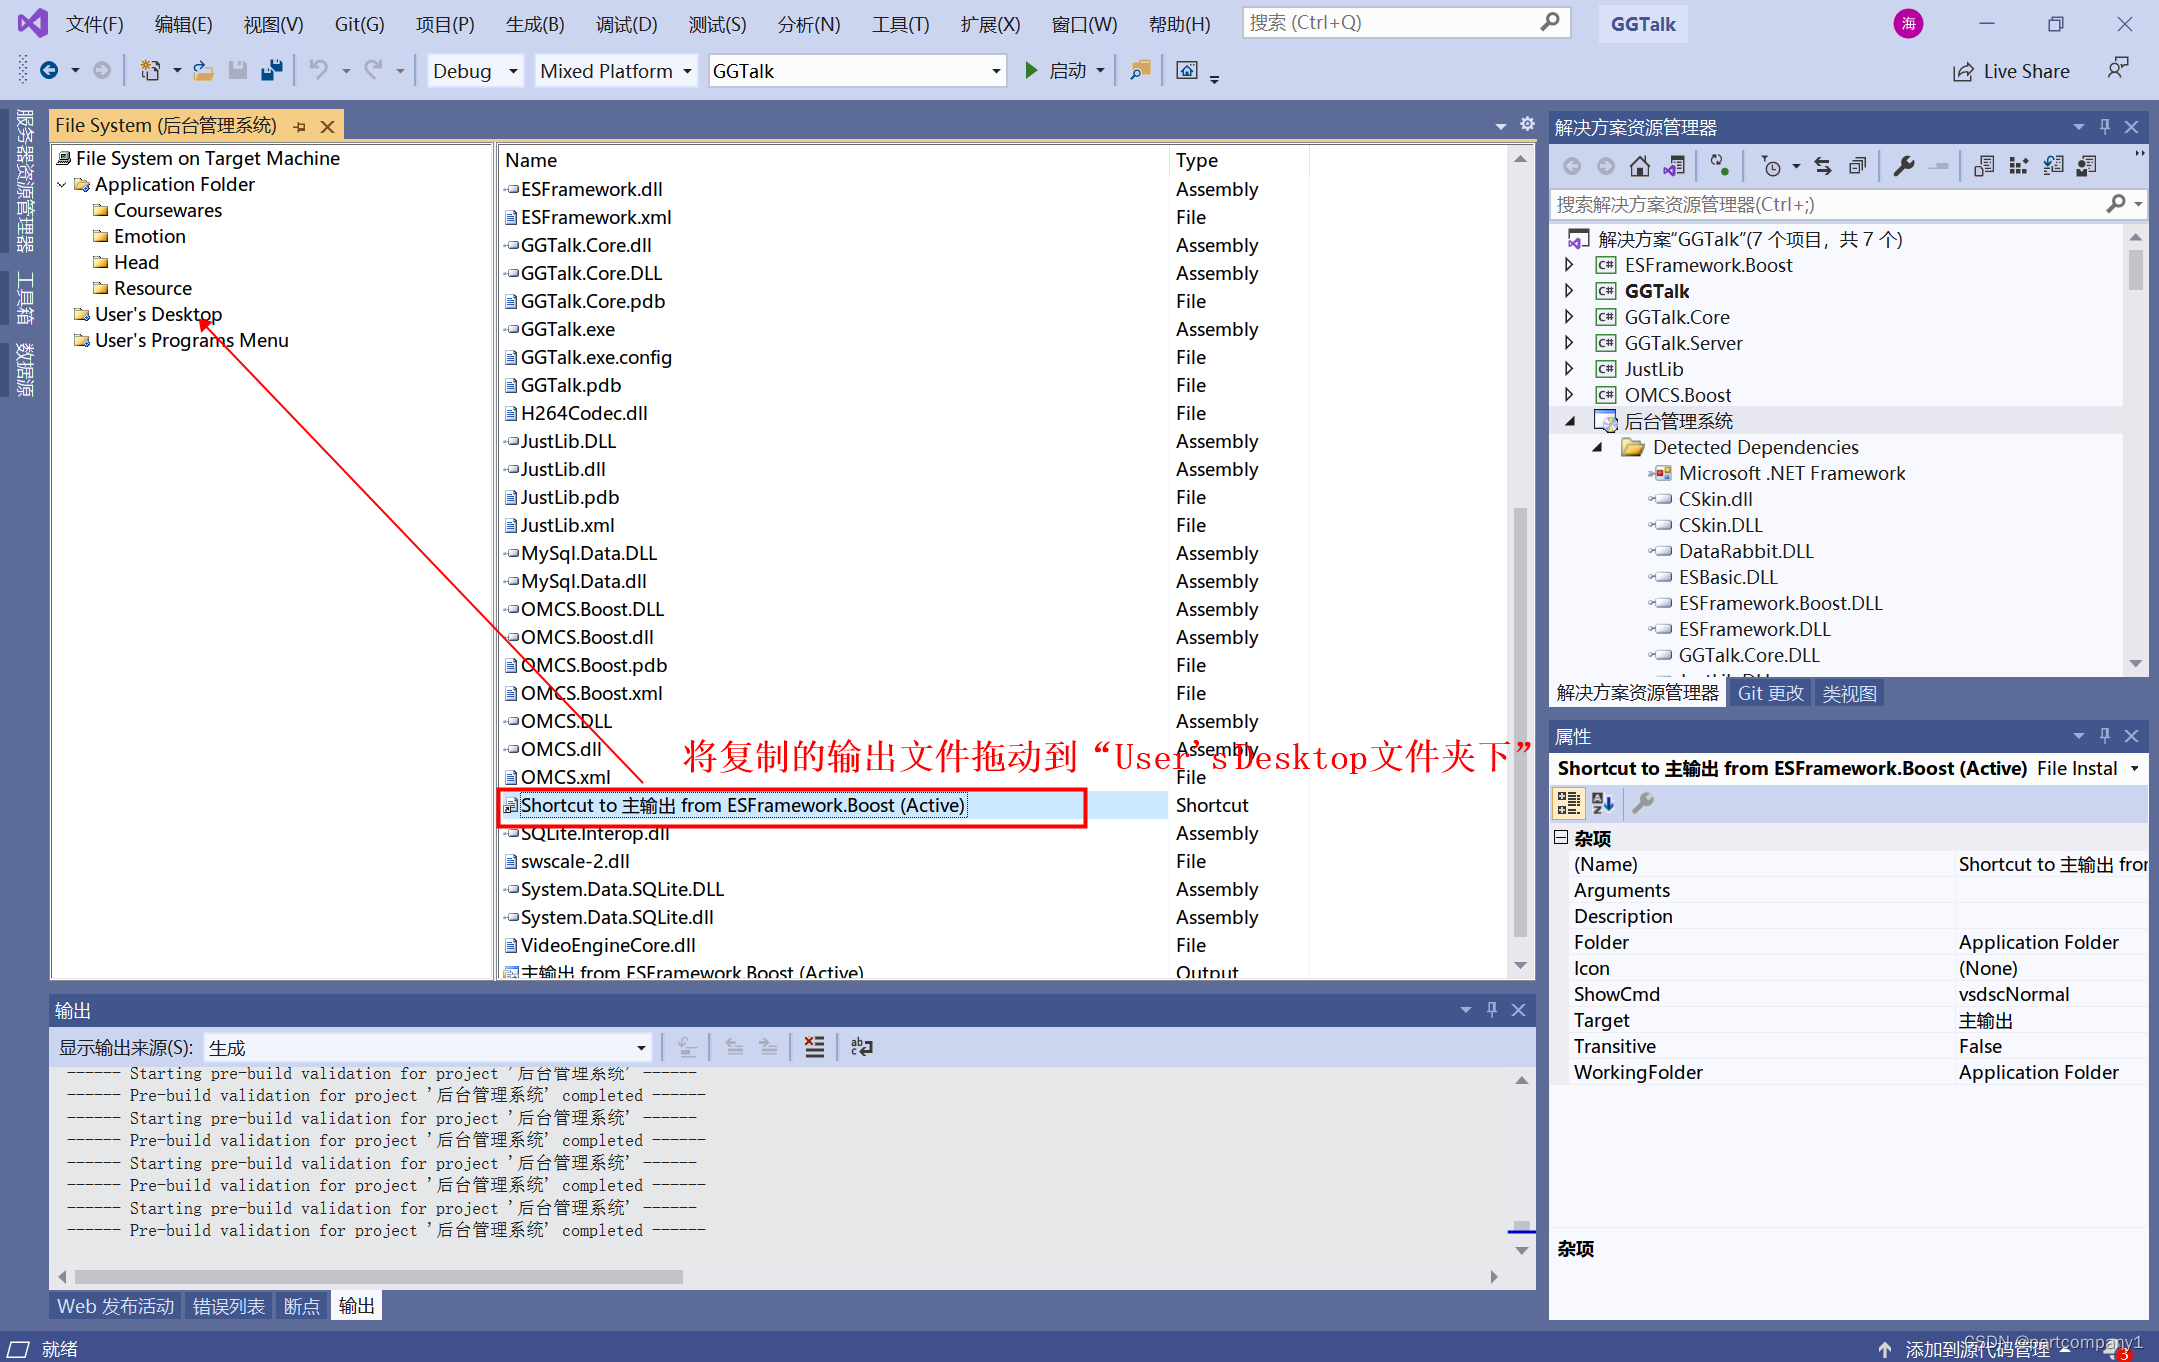Click the Start/Launch button icon
Image resolution: width=2159 pixels, height=1362 pixels.
(x=1029, y=69)
